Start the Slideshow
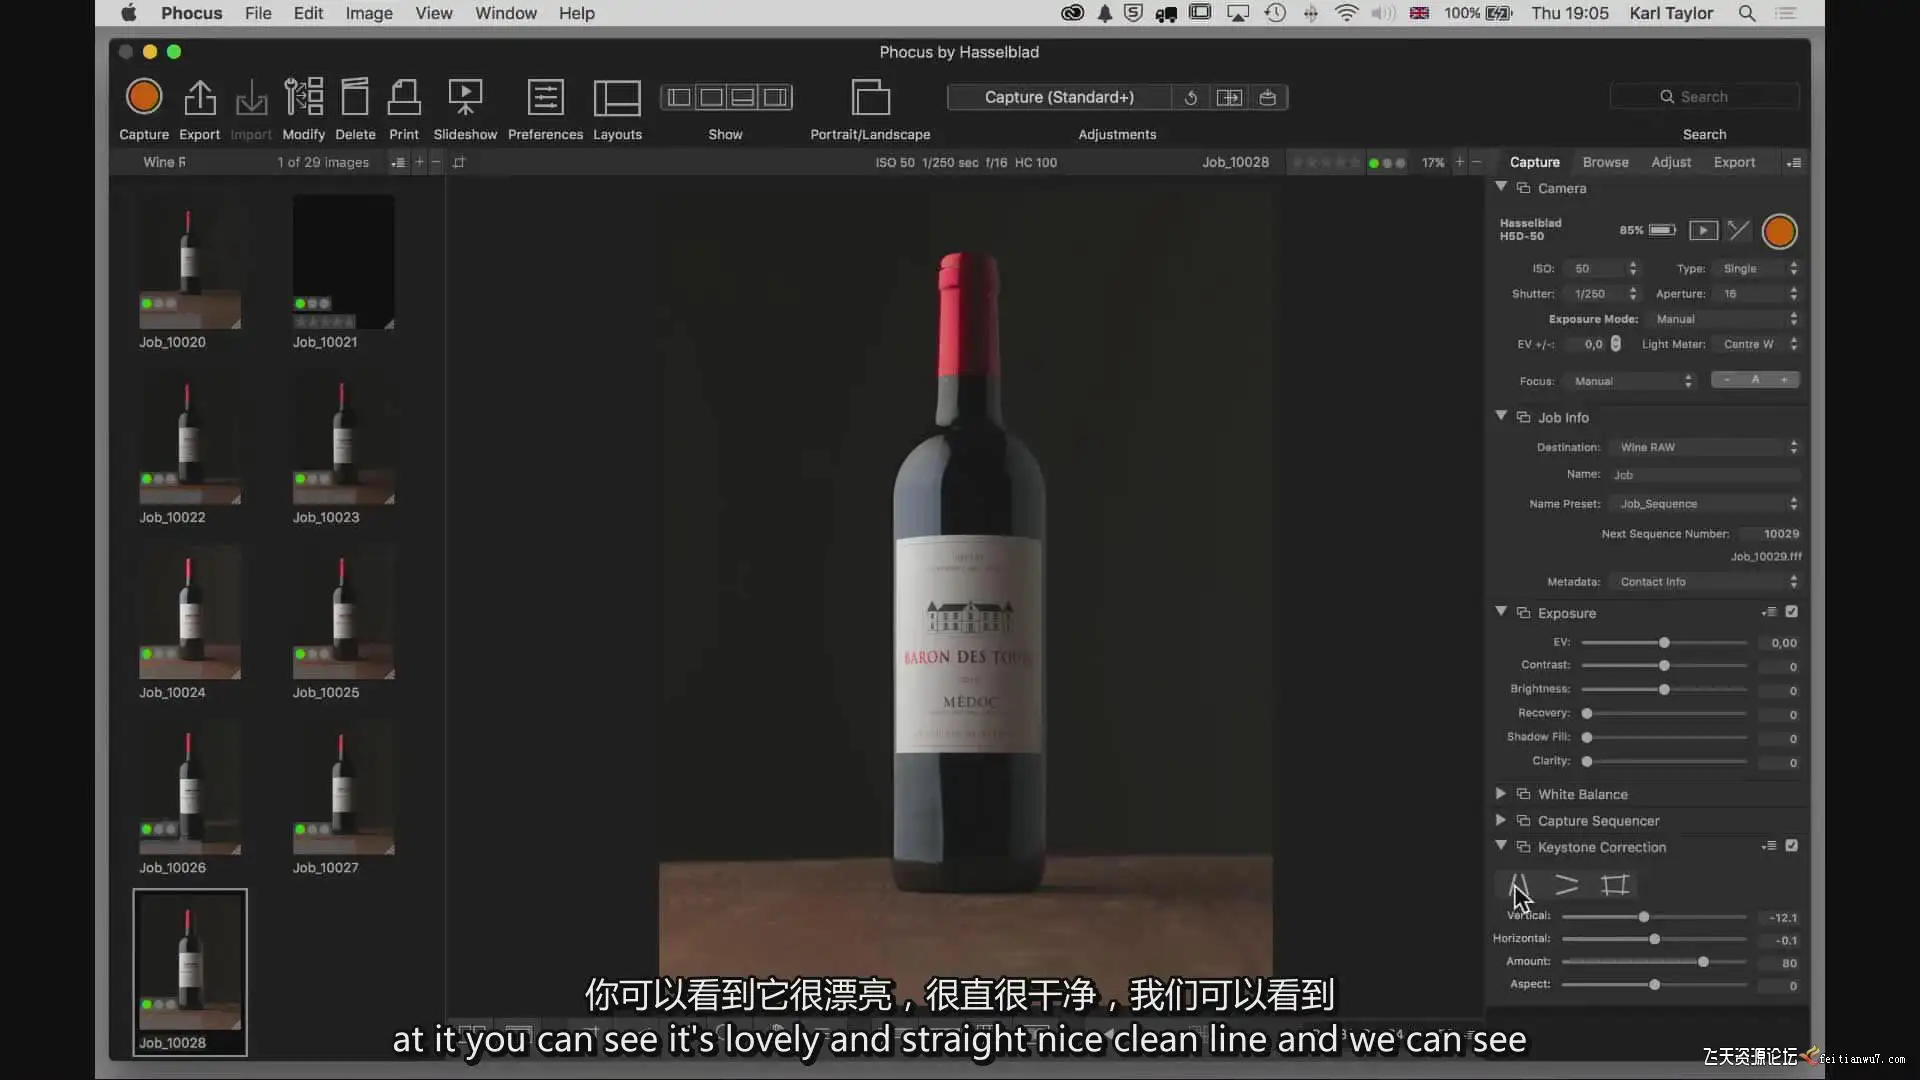 tap(465, 98)
